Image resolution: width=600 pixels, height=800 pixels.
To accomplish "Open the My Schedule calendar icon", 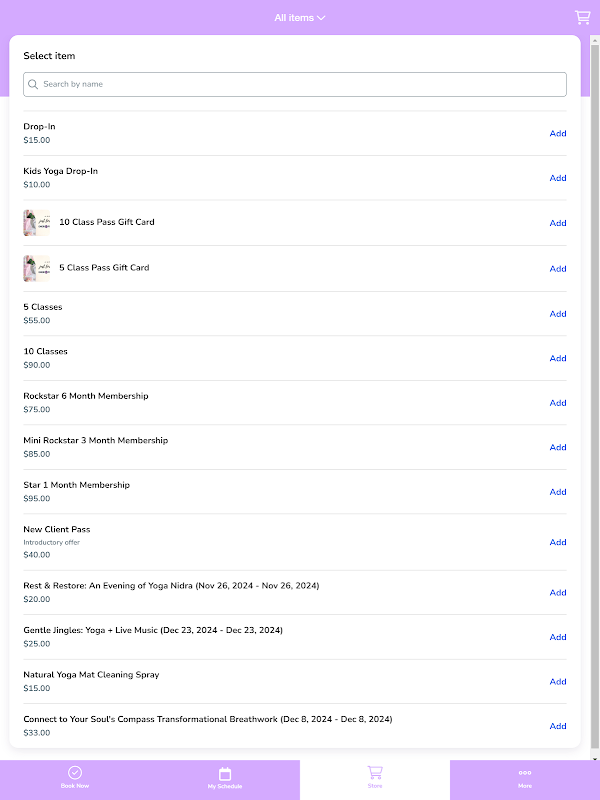I will [x=225, y=773].
